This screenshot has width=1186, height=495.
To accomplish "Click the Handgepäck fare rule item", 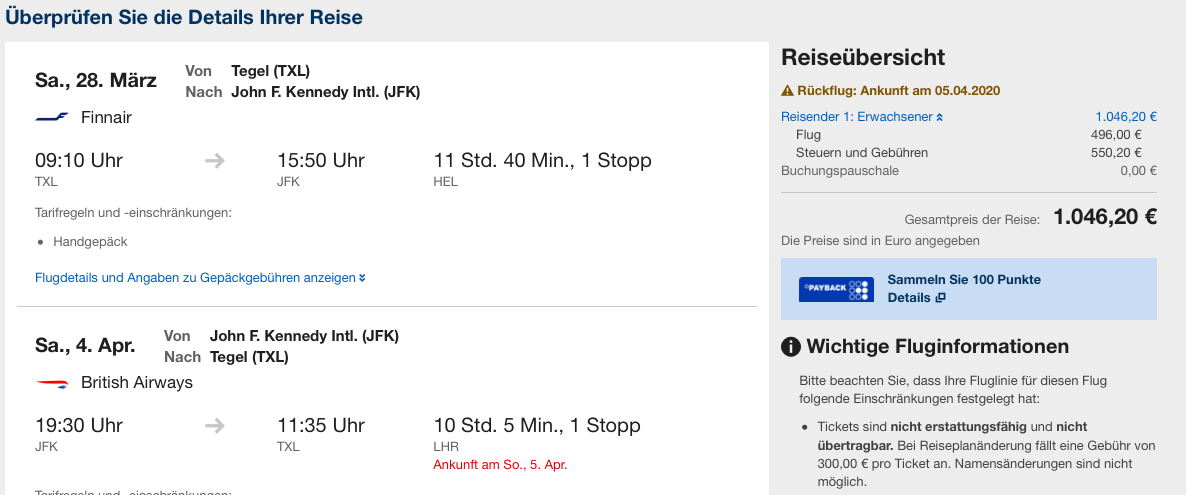I will (90, 242).
